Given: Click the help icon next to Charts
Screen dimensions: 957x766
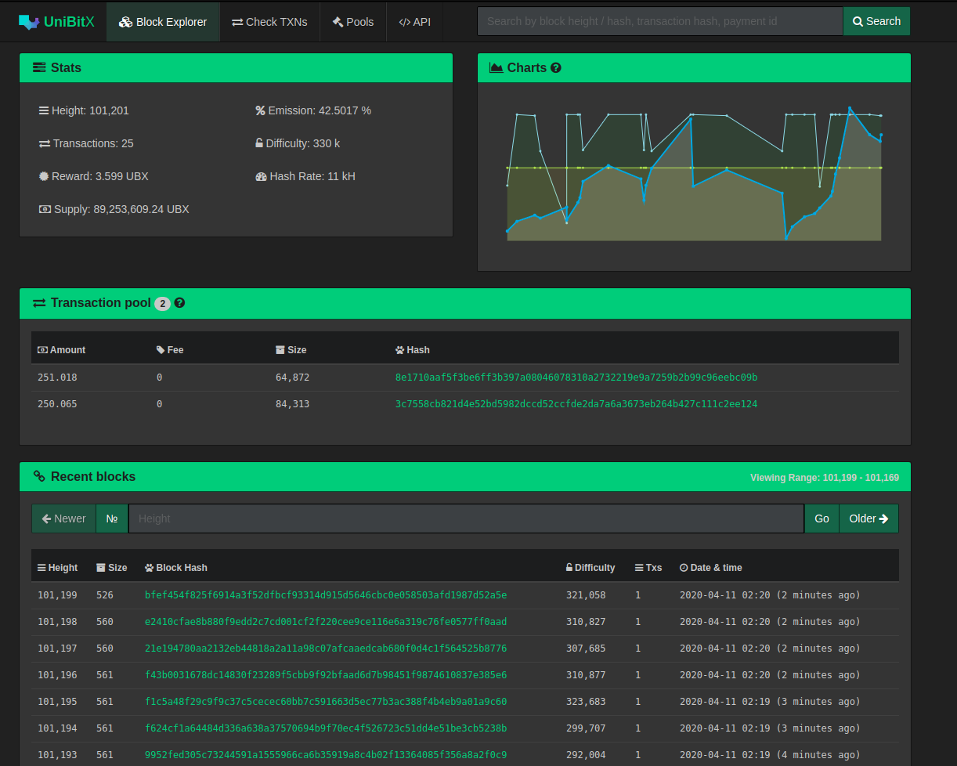Looking at the screenshot, I should click(x=556, y=68).
